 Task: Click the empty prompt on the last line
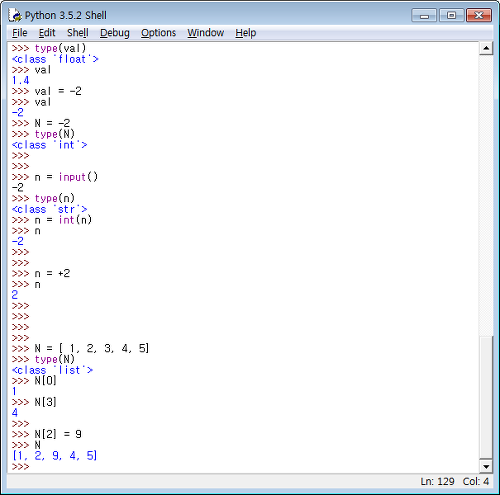[x=20, y=466]
